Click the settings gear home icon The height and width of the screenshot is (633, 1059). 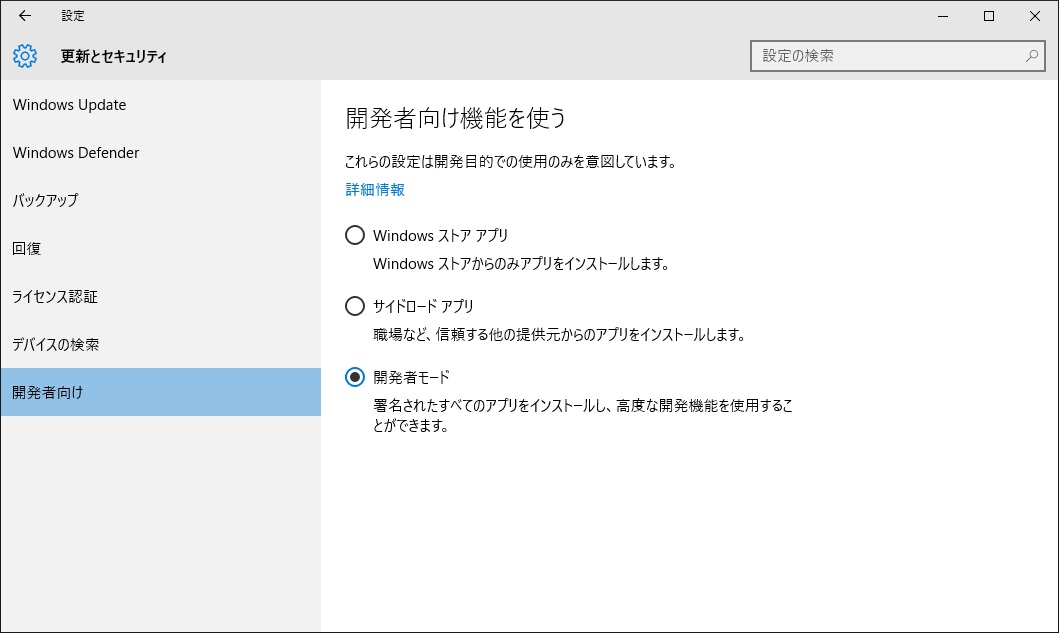(x=25, y=56)
